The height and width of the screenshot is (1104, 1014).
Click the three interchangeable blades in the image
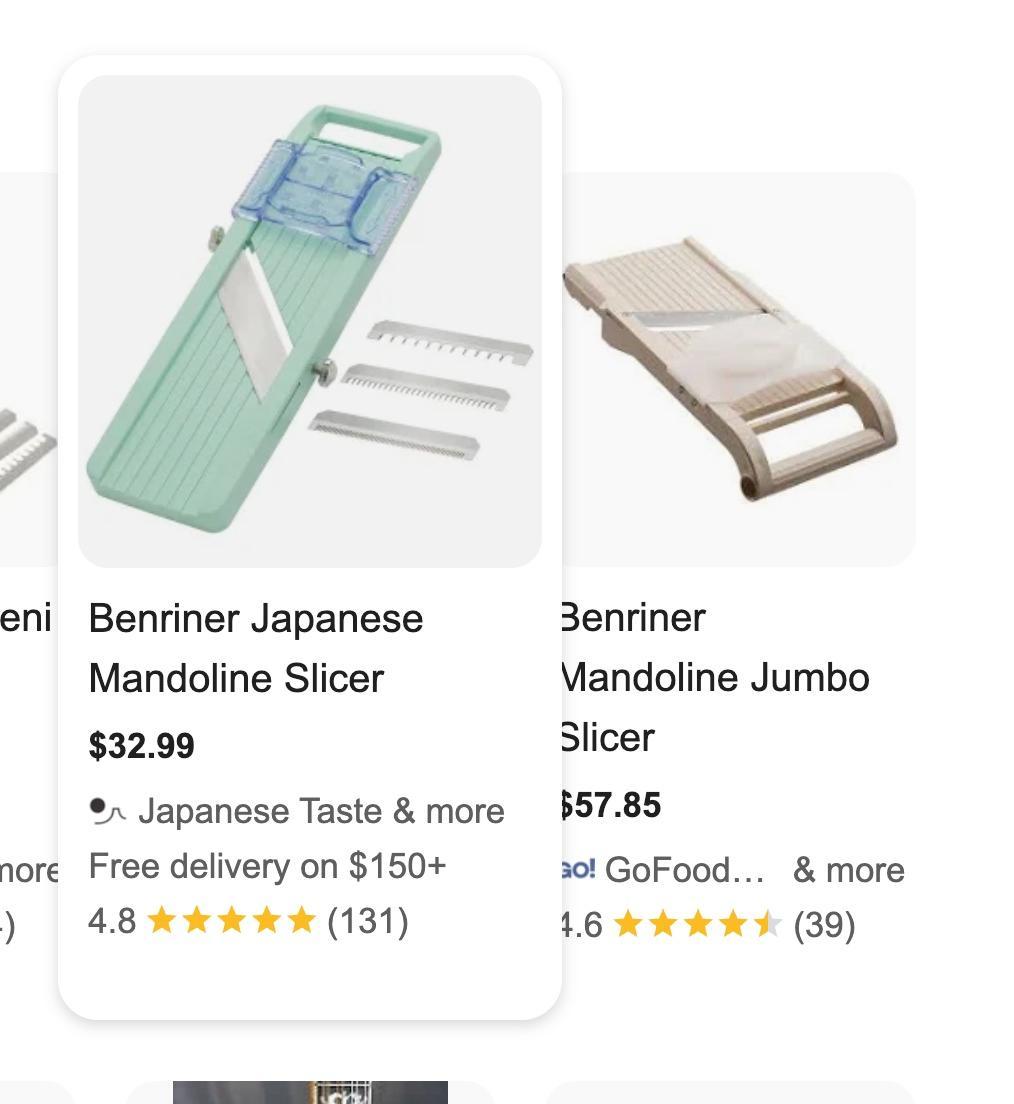tap(420, 390)
